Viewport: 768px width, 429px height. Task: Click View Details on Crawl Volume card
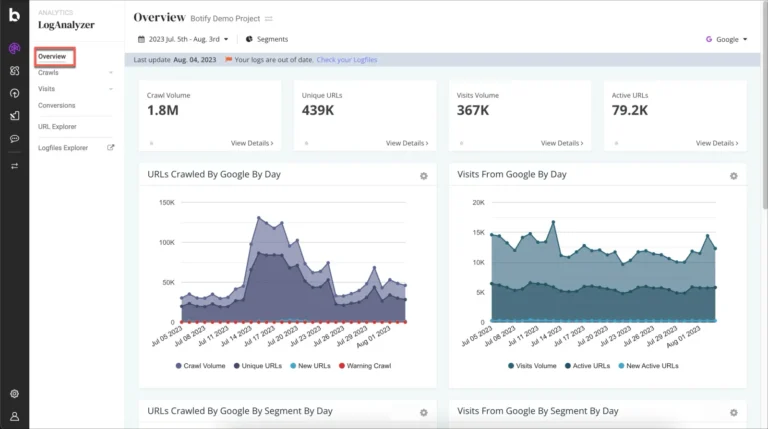point(252,143)
